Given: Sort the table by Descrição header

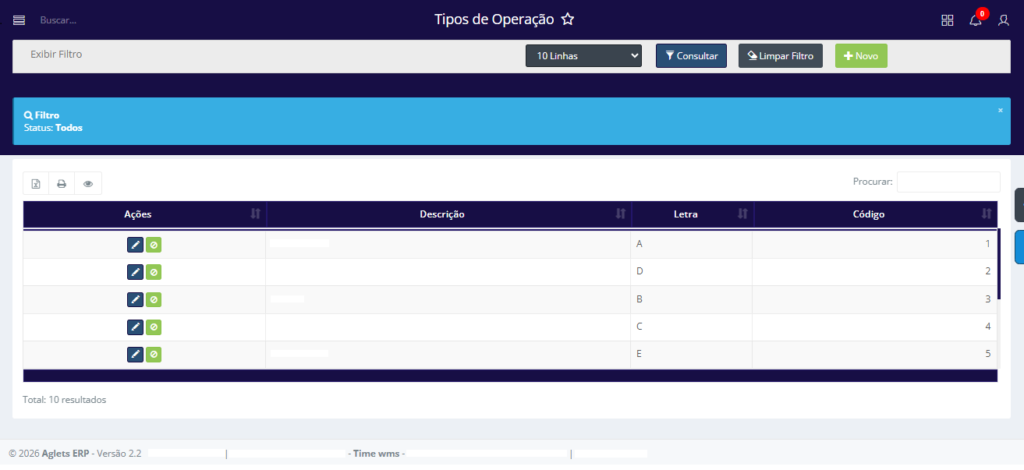Looking at the screenshot, I should pyautogui.click(x=442, y=214).
